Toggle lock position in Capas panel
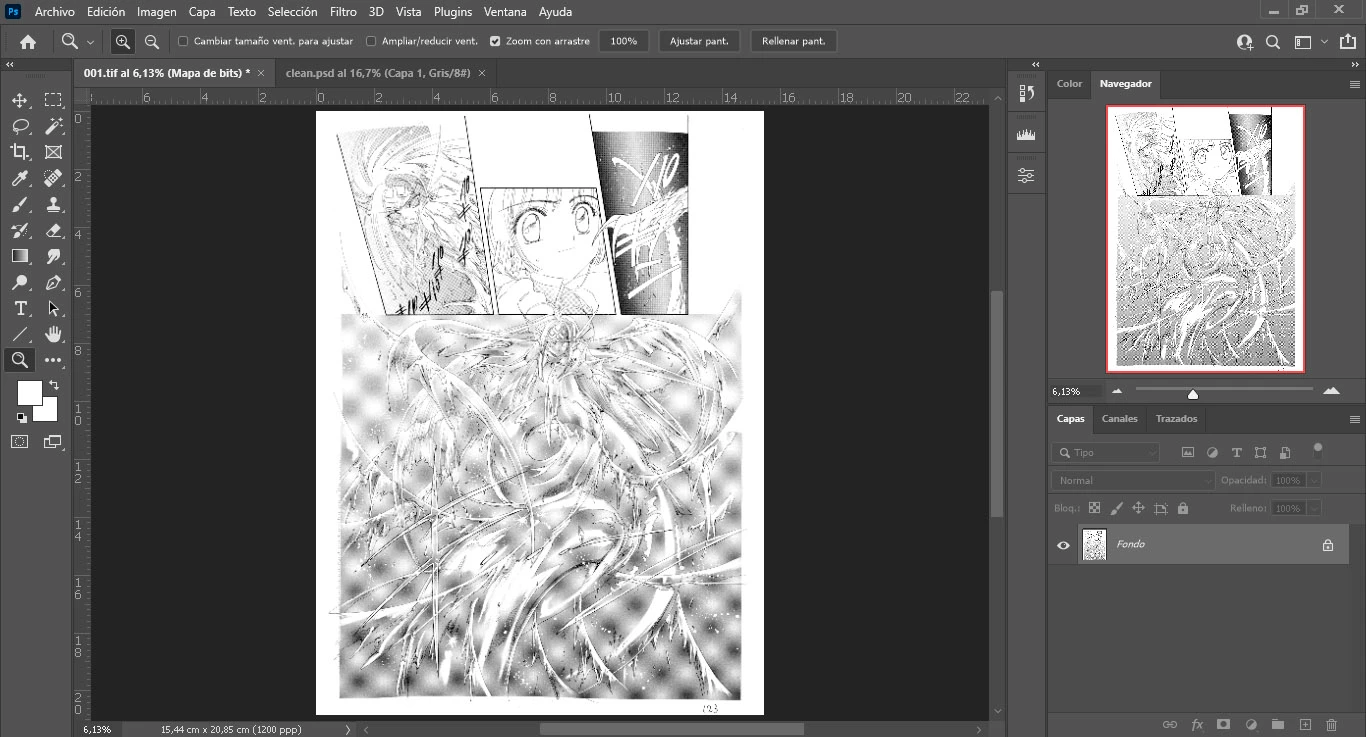The width and height of the screenshot is (1366, 737). (1138, 508)
